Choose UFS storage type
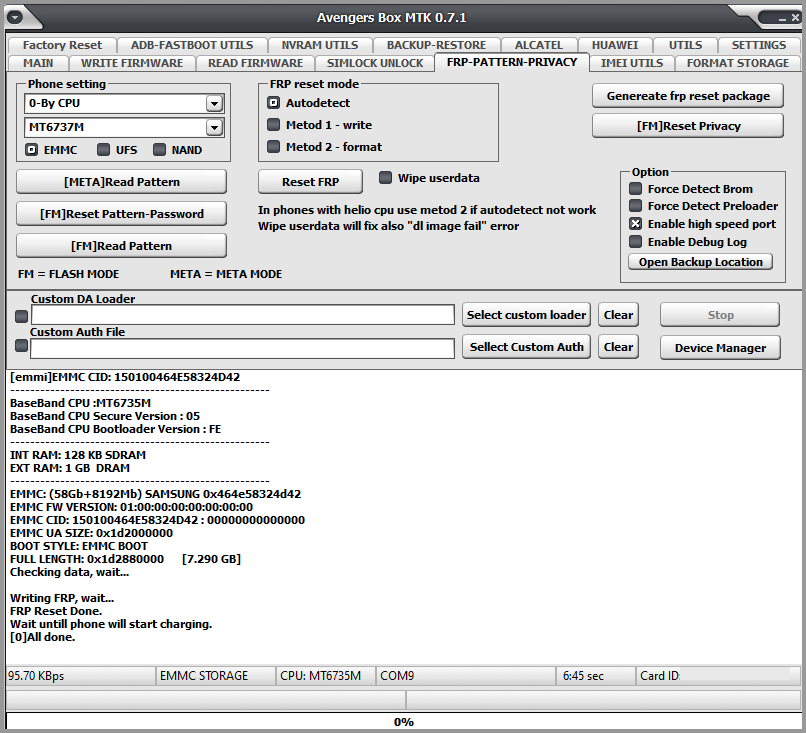 pyautogui.click(x=103, y=150)
